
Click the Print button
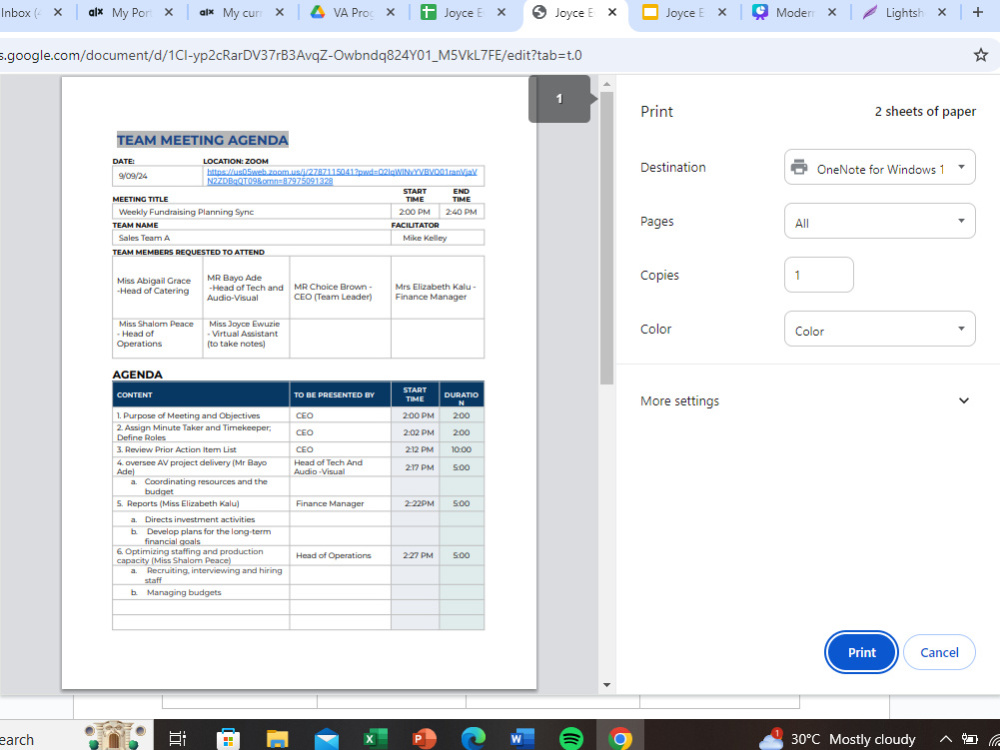click(x=861, y=652)
